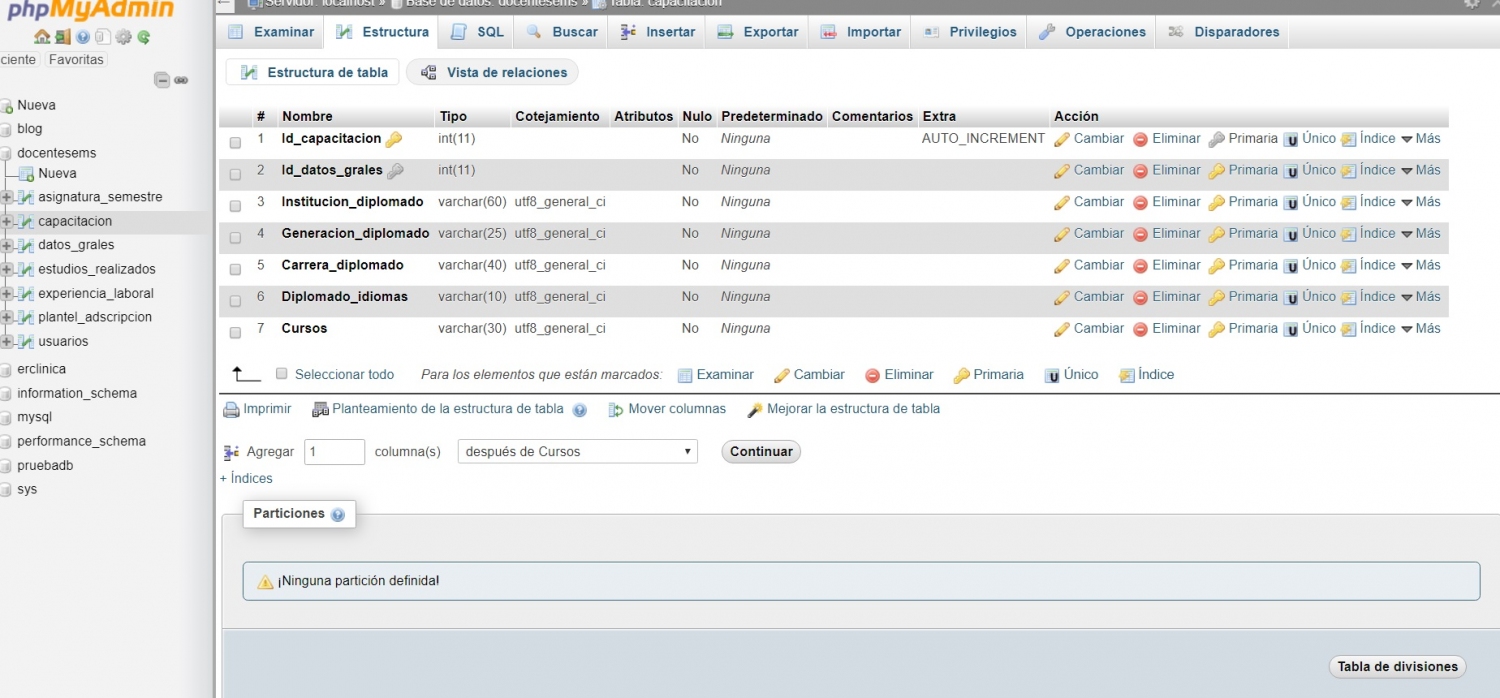The image size is (1500, 698).
Task: Expand asignatura_semestre table node
Action: [7, 197]
